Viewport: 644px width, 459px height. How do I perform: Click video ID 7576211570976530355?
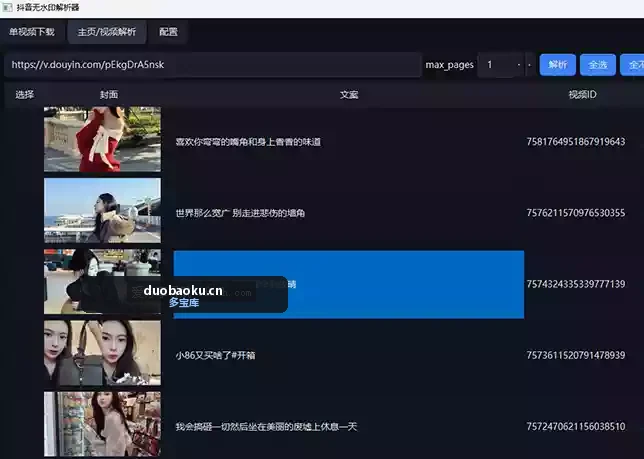576,213
